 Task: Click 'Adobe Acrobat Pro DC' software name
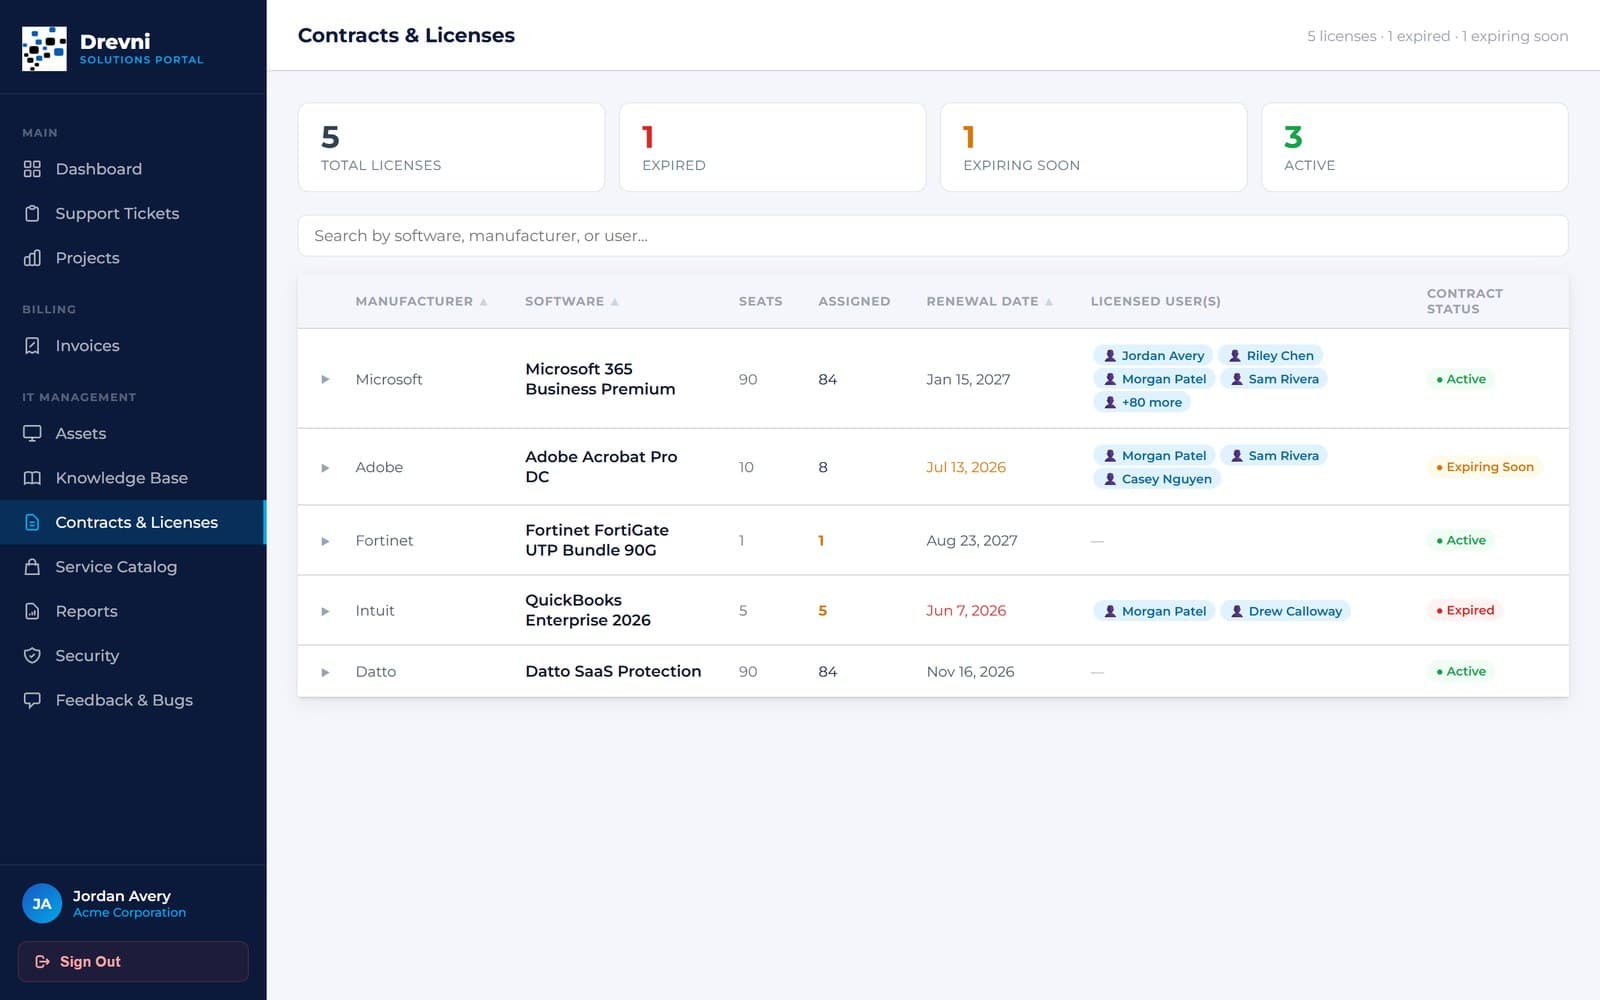pyautogui.click(x=601, y=467)
